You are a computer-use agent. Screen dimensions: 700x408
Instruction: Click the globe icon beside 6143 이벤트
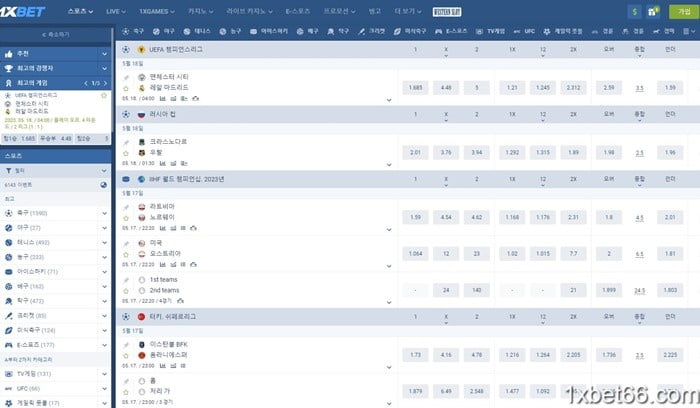[104, 185]
